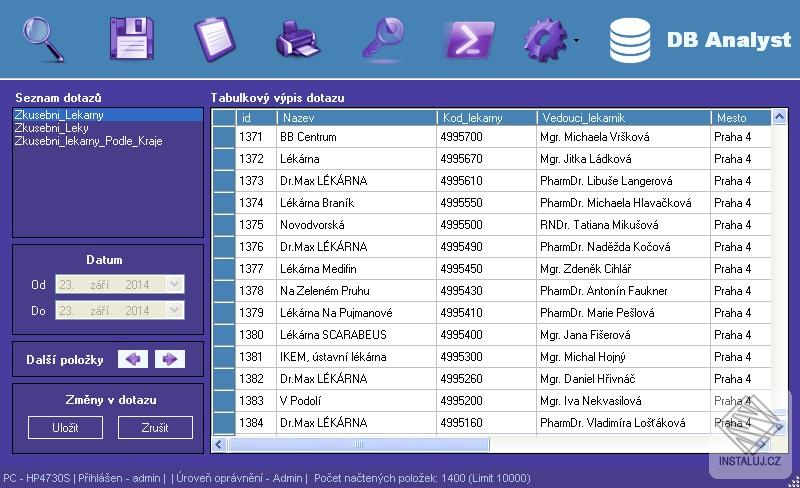This screenshot has width=800, height=488.
Task: Click cell PharmDr. Naděžda Kočová
Action: pyautogui.click(x=623, y=247)
